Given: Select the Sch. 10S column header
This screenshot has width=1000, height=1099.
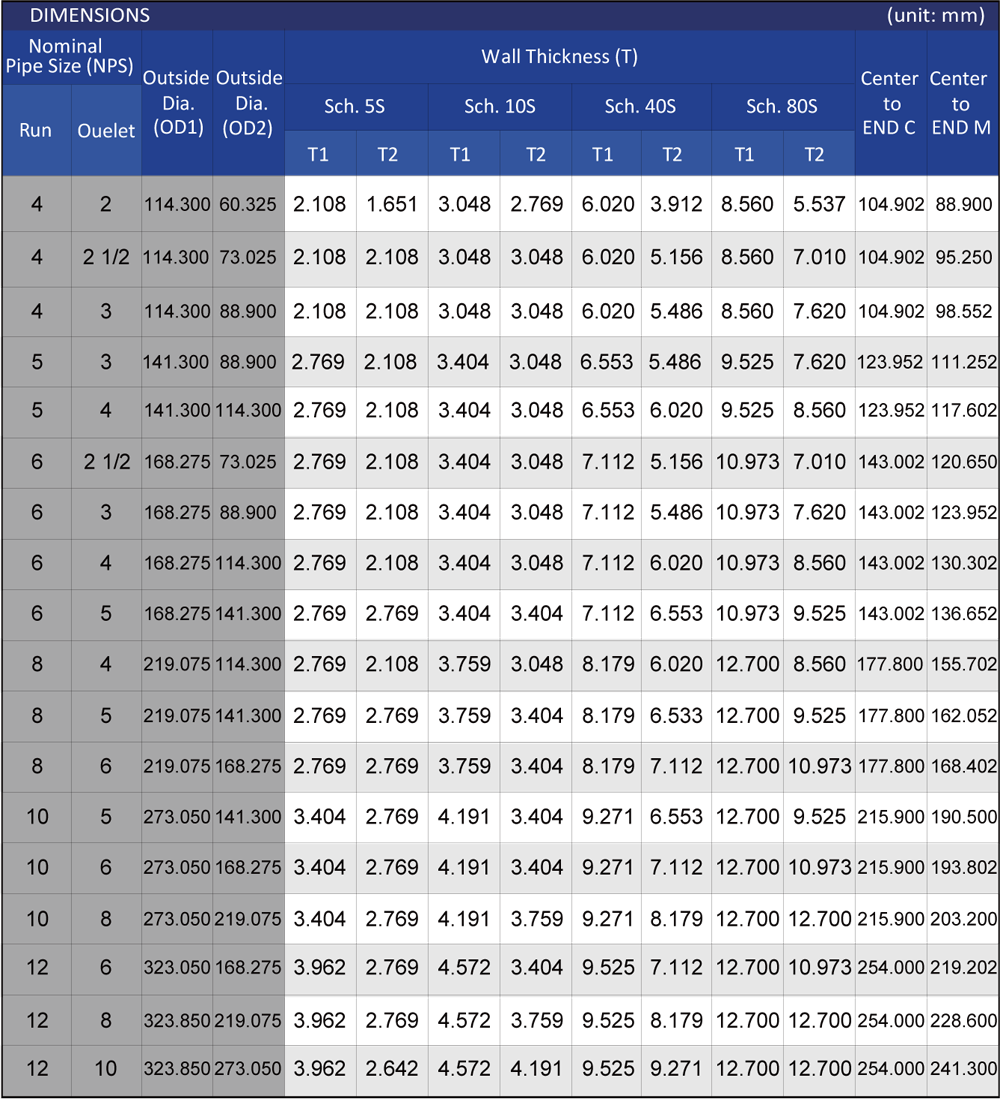Looking at the screenshot, I should (x=499, y=106).
